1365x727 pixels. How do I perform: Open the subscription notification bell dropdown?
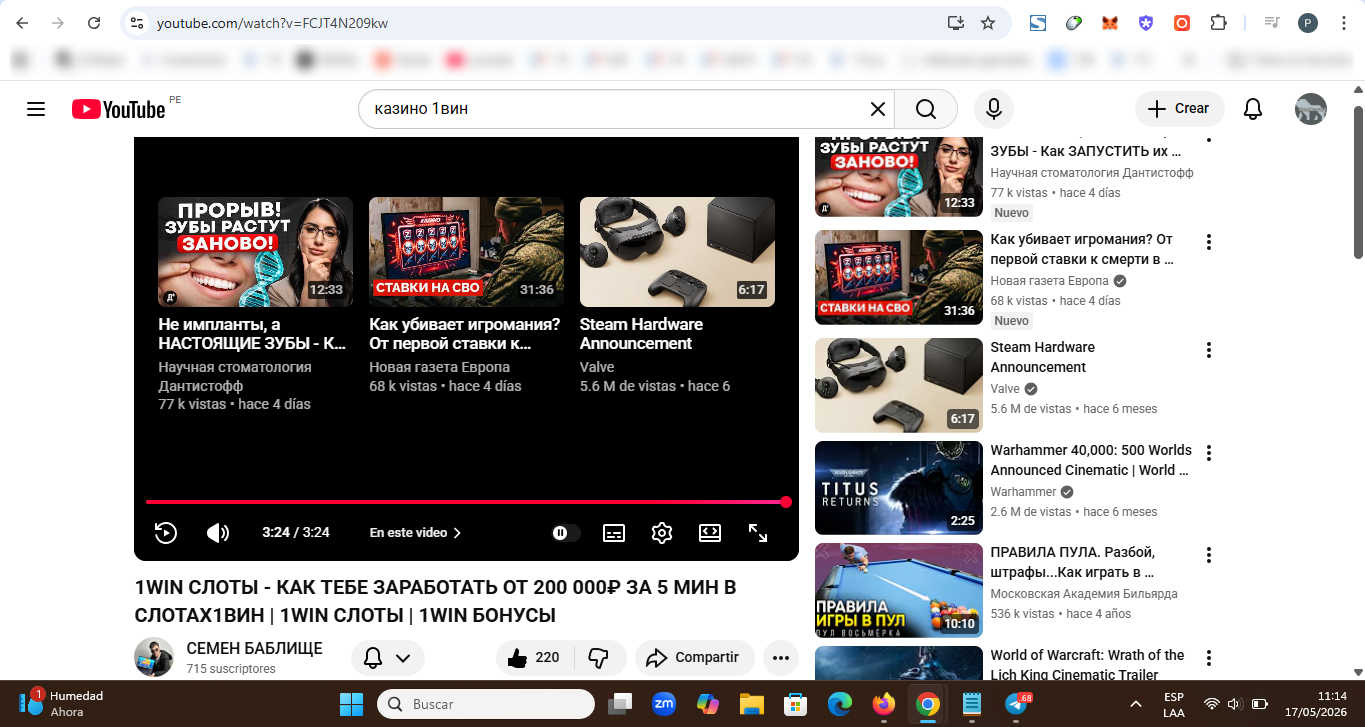click(x=388, y=657)
